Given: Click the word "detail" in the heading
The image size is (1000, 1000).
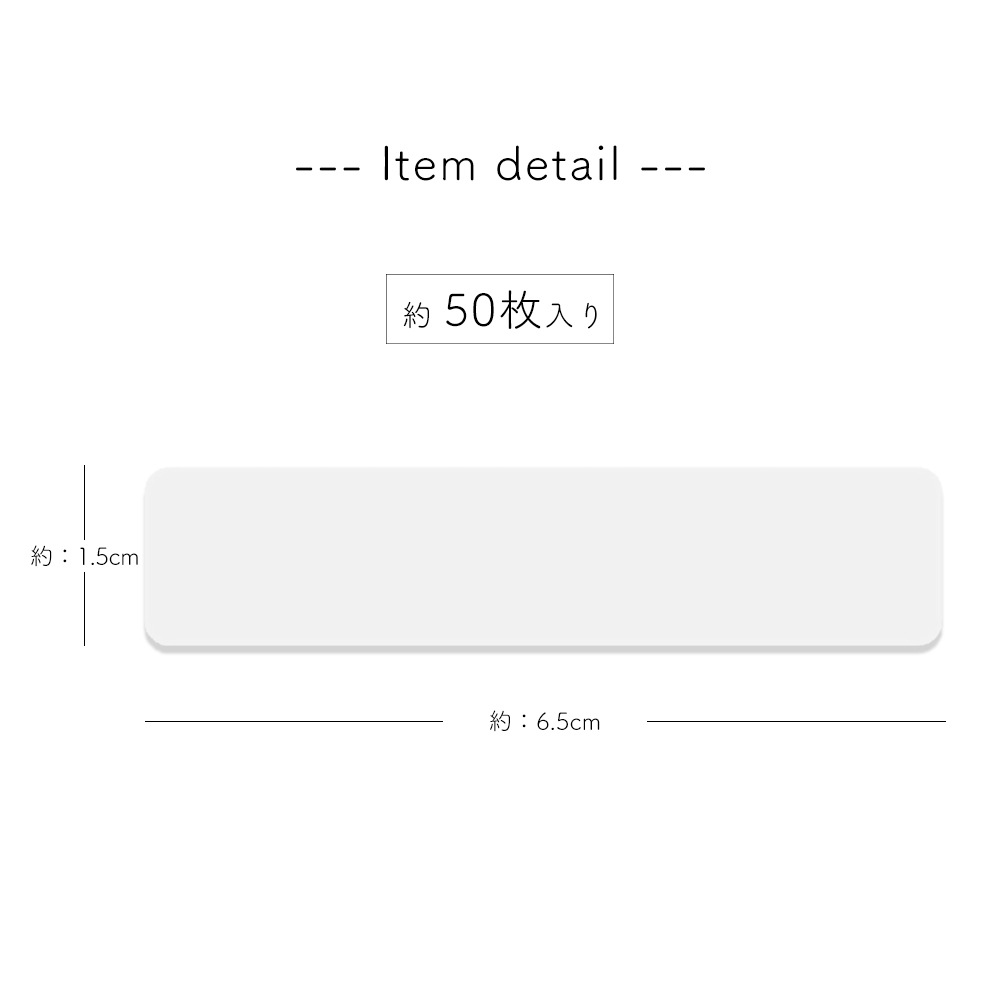Looking at the screenshot, I should click(559, 165).
